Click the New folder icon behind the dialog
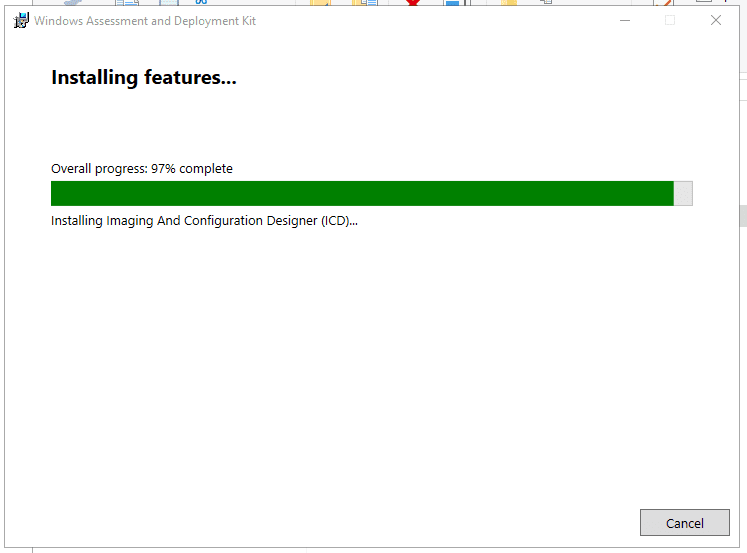747x553 pixels. click(x=509, y=3)
